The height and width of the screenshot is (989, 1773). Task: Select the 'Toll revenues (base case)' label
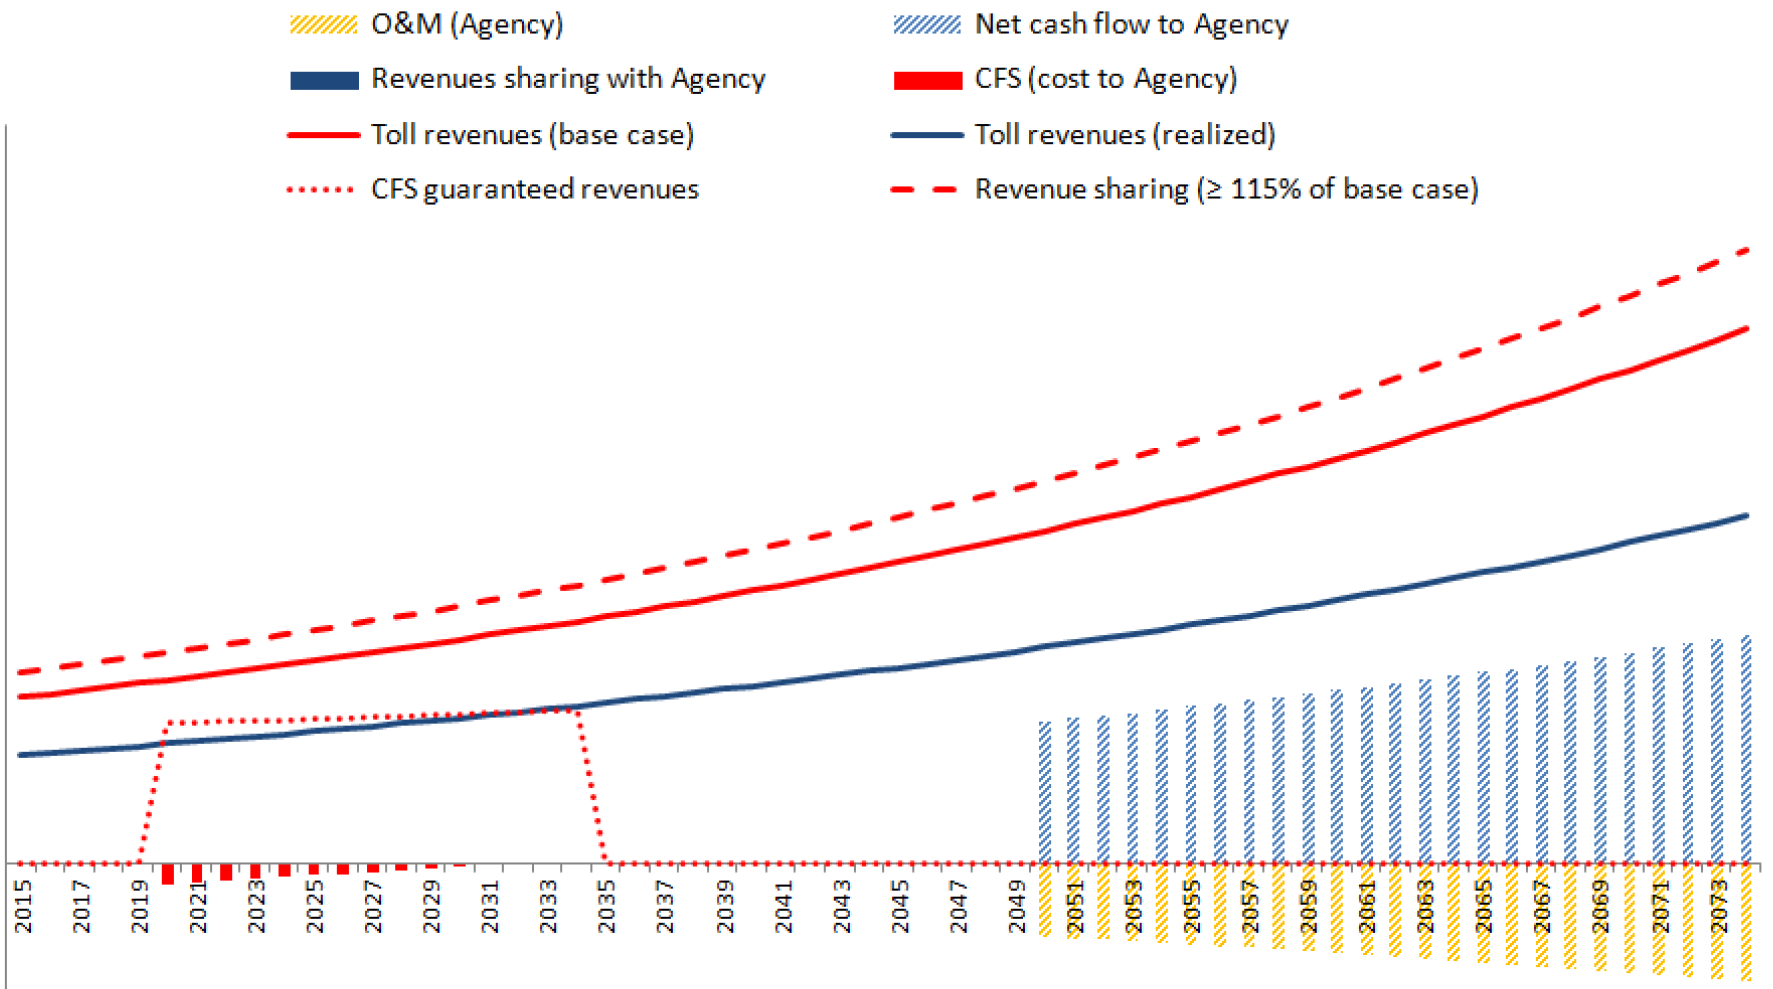click(x=532, y=135)
